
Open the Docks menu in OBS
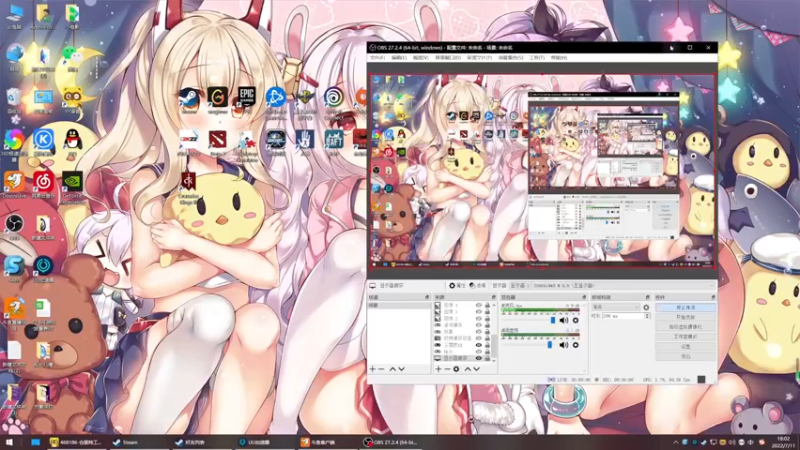[x=449, y=58]
